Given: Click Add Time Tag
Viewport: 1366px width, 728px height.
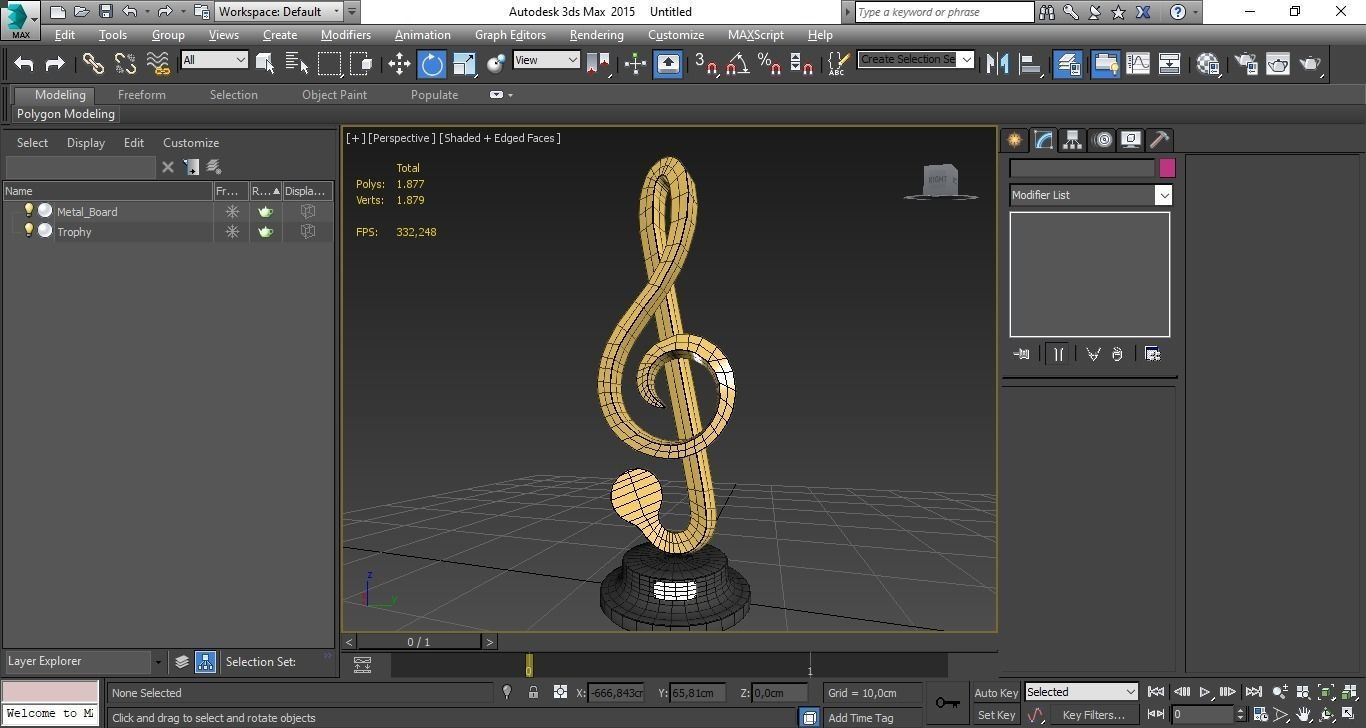Looking at the screenshot, I should click(861, 718).
